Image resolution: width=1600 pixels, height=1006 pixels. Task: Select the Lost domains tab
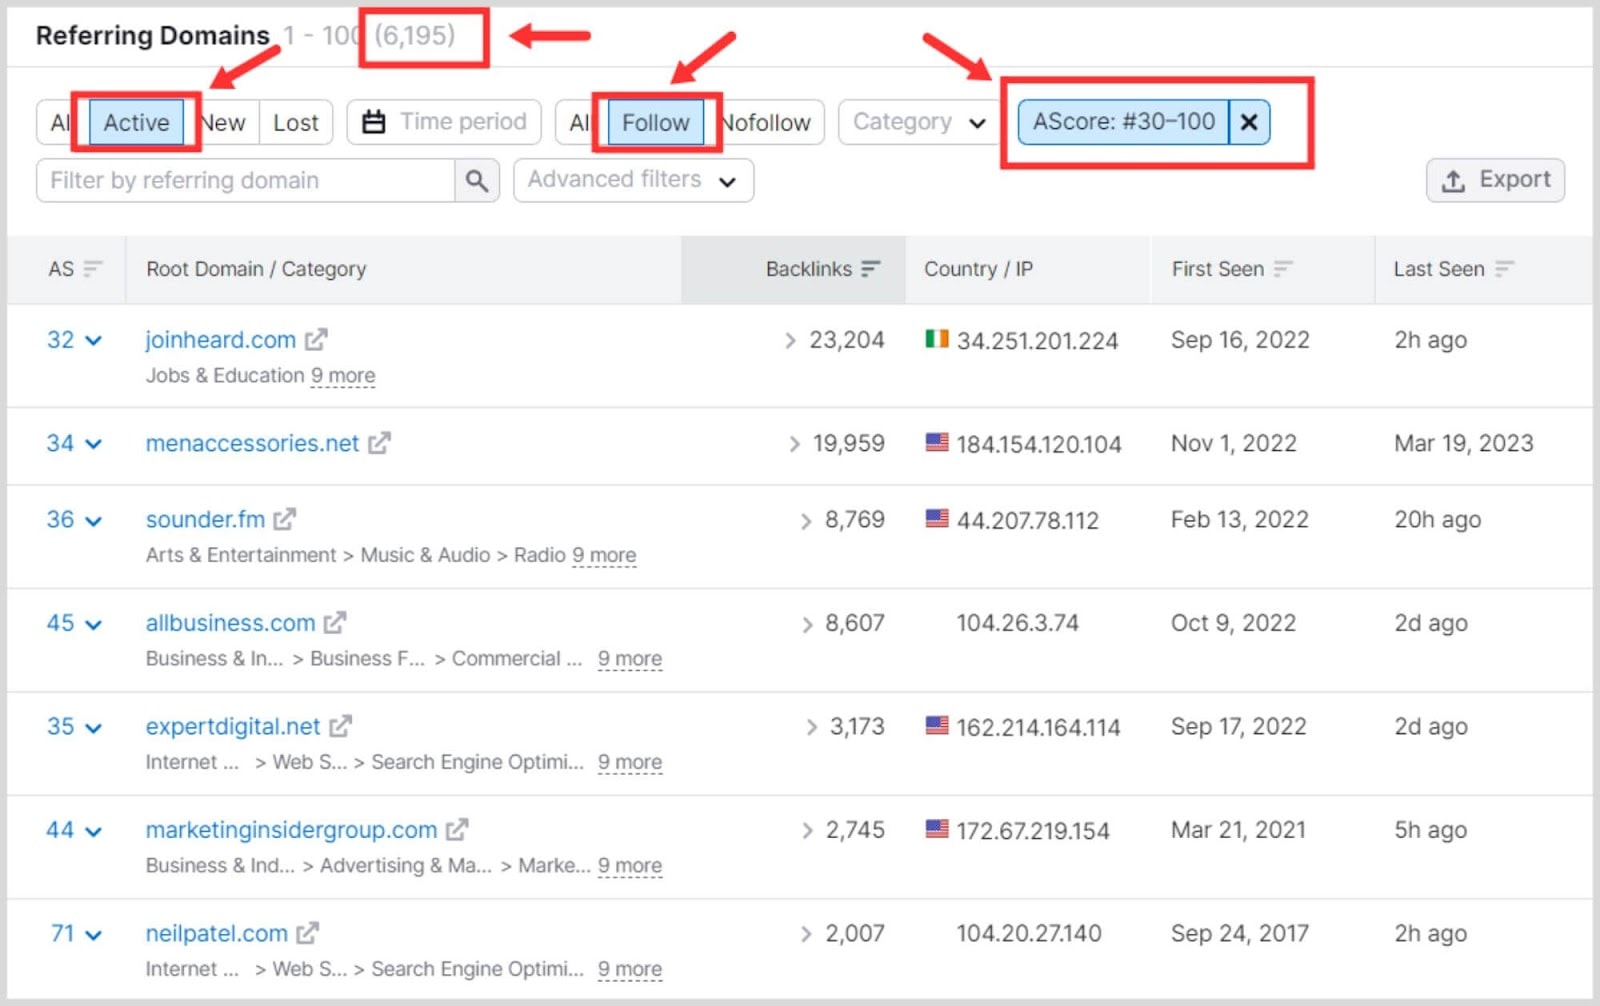pos(295,122)
